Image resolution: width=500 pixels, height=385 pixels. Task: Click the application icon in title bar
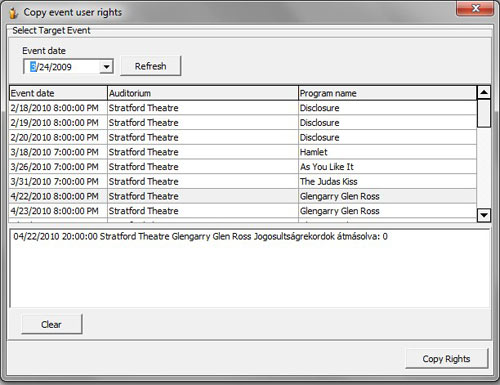(x=13, y=13)
